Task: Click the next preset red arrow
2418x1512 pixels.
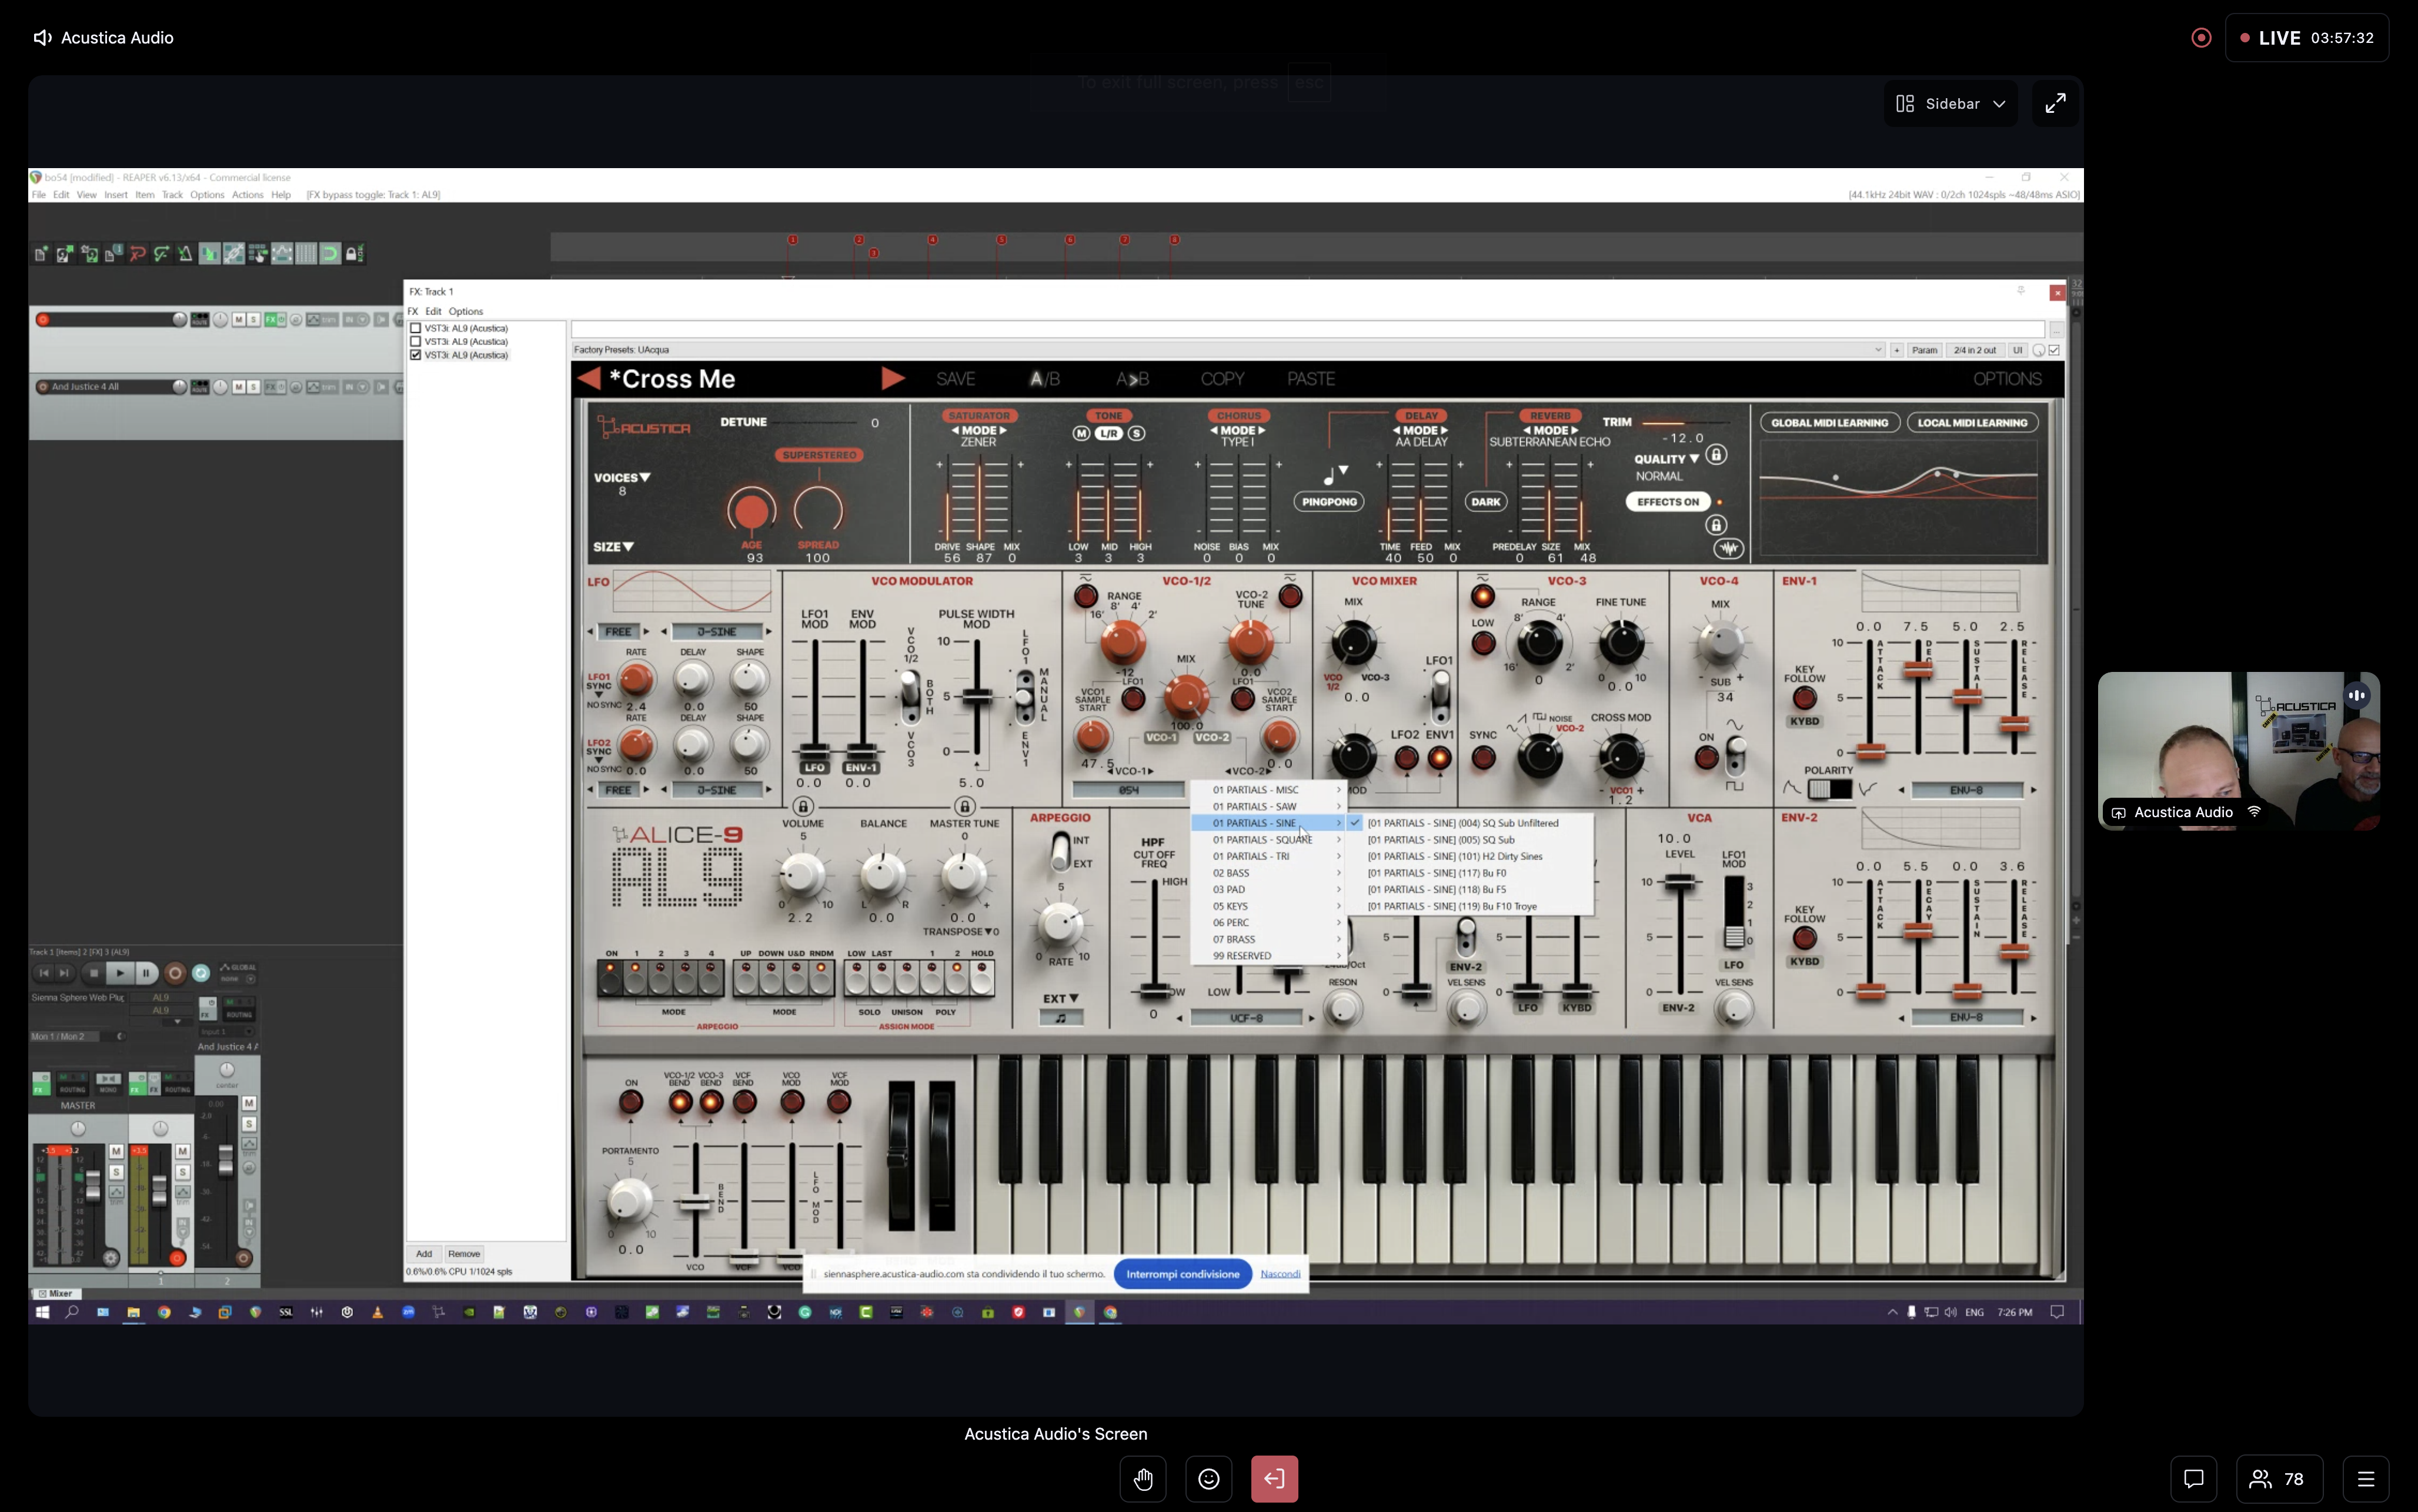Action: coord(893,378)
